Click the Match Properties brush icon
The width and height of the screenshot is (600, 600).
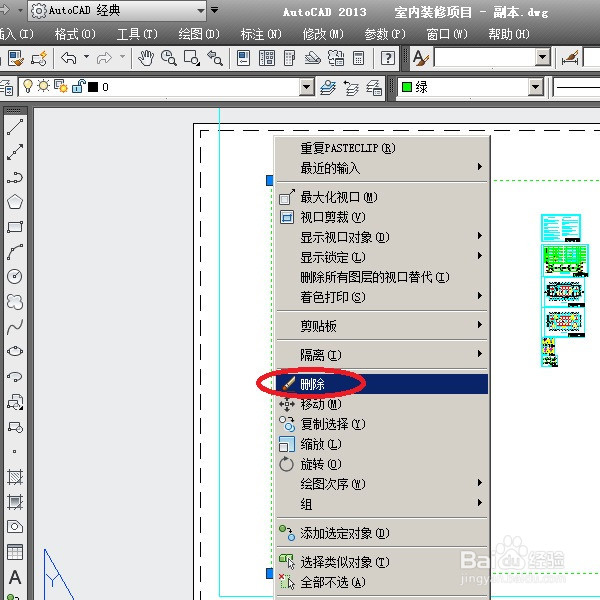point(16,58)
